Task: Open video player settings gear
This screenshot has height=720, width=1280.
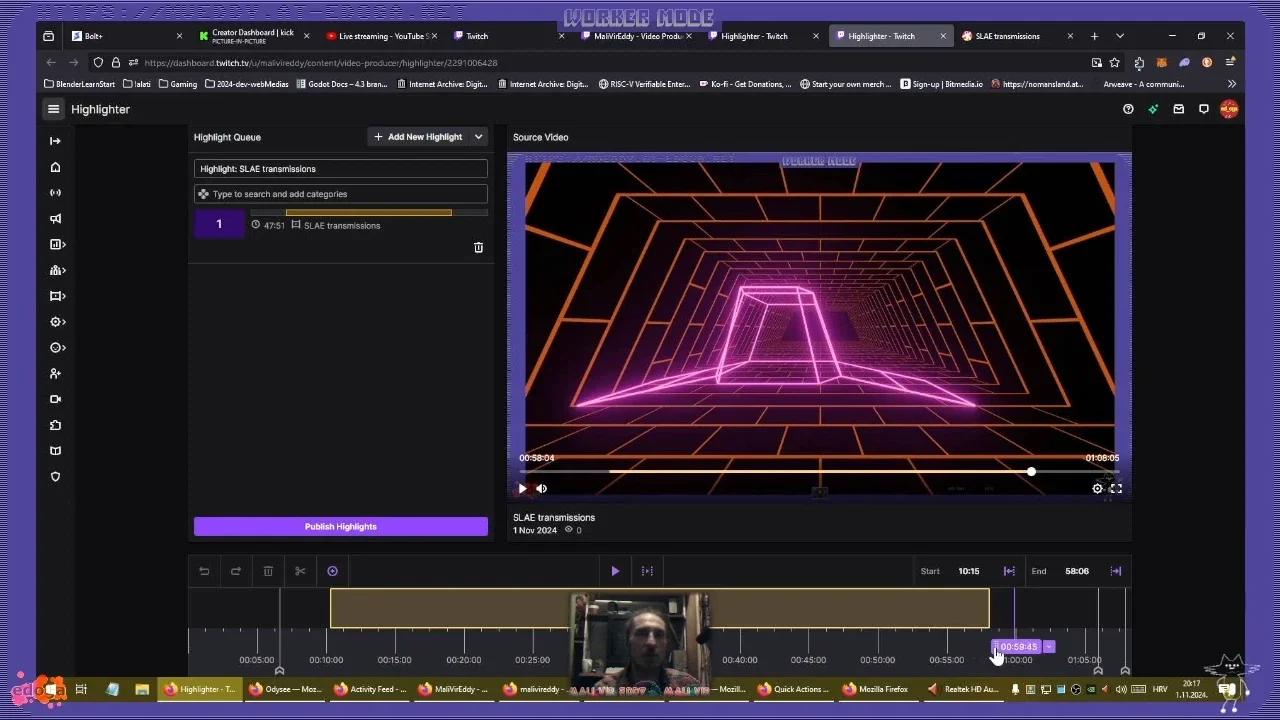Action: click(1097, 489)
